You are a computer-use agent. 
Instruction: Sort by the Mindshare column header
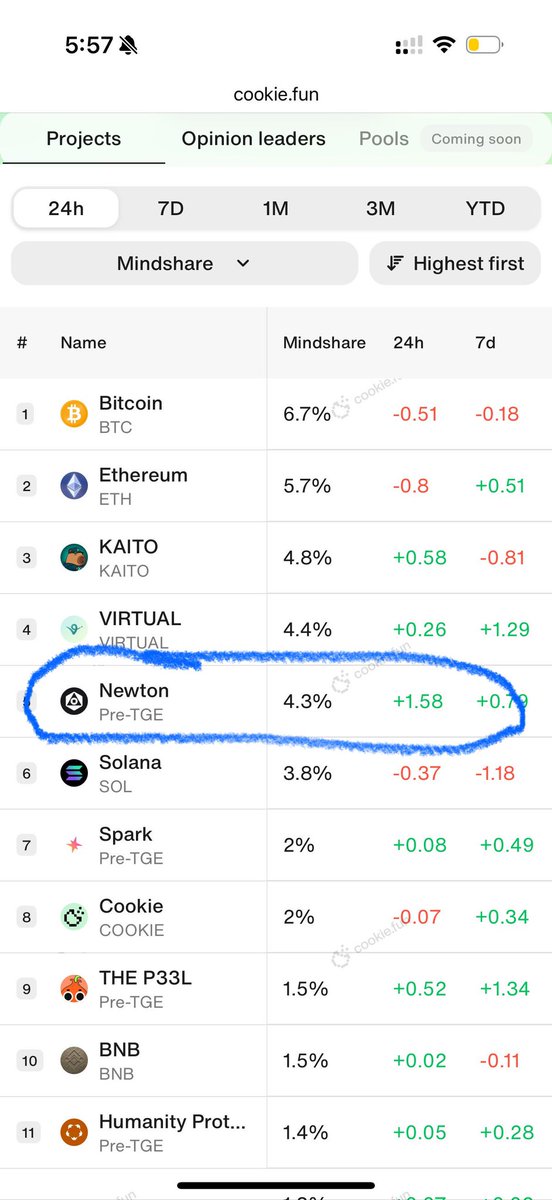324,343
